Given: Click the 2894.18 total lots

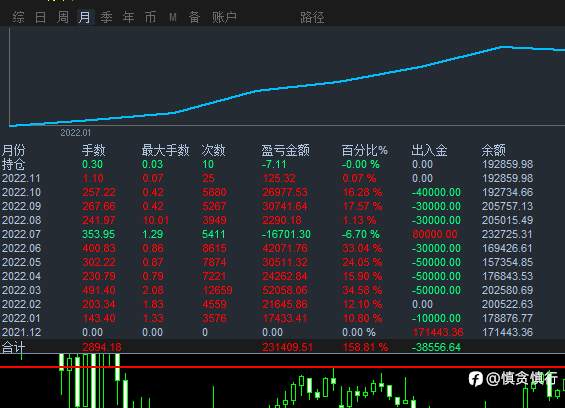Looking at the screenshot, I should click(x=102, y=347).
